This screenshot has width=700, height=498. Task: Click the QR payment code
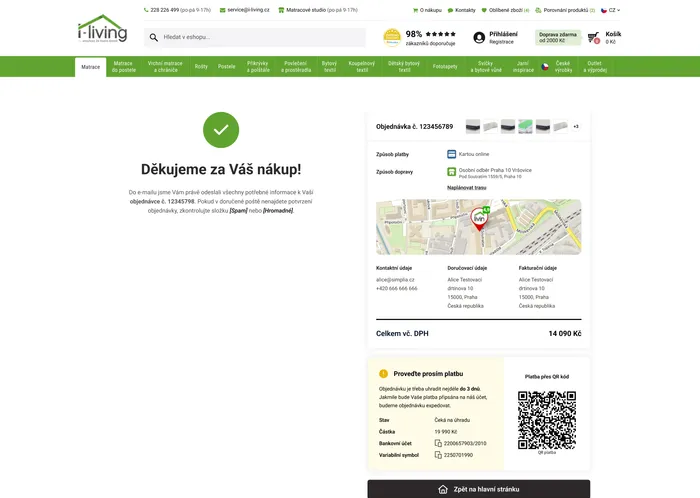547,420
